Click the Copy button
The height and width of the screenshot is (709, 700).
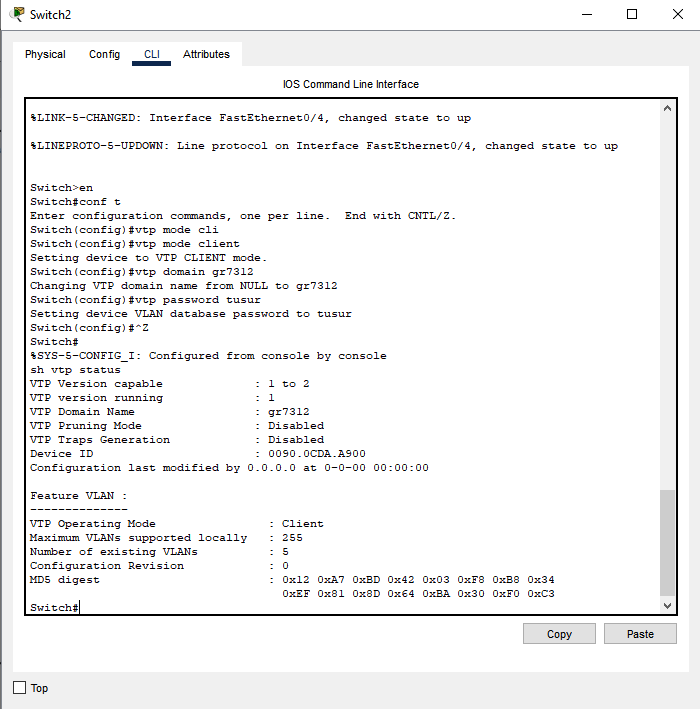click(x=559, y=634)
